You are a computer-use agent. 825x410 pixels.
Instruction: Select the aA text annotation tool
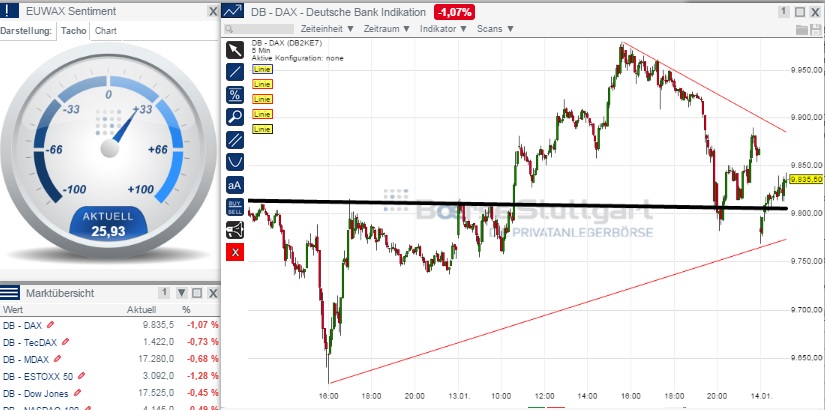tap(235, 185)
